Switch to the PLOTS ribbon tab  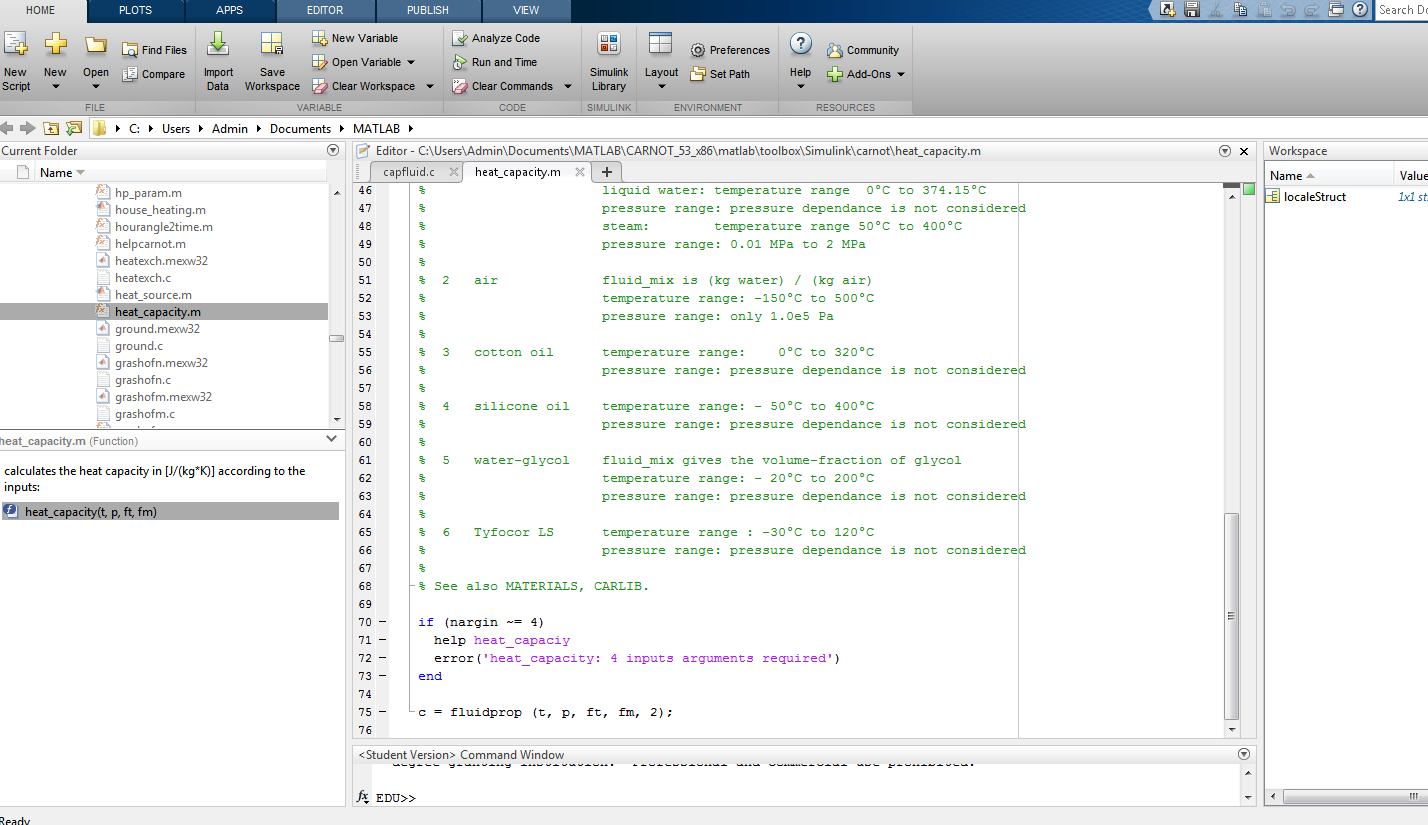pyautogui.click(x=135, y=10)
